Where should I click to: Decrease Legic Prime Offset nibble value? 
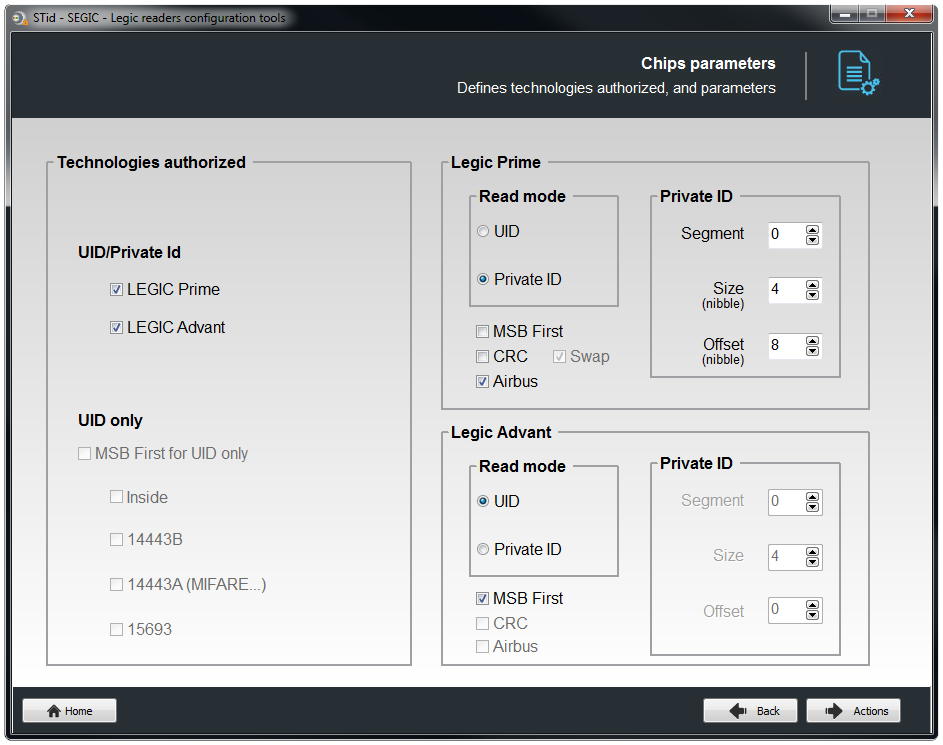pyautogui.click(x=812, y=351)
